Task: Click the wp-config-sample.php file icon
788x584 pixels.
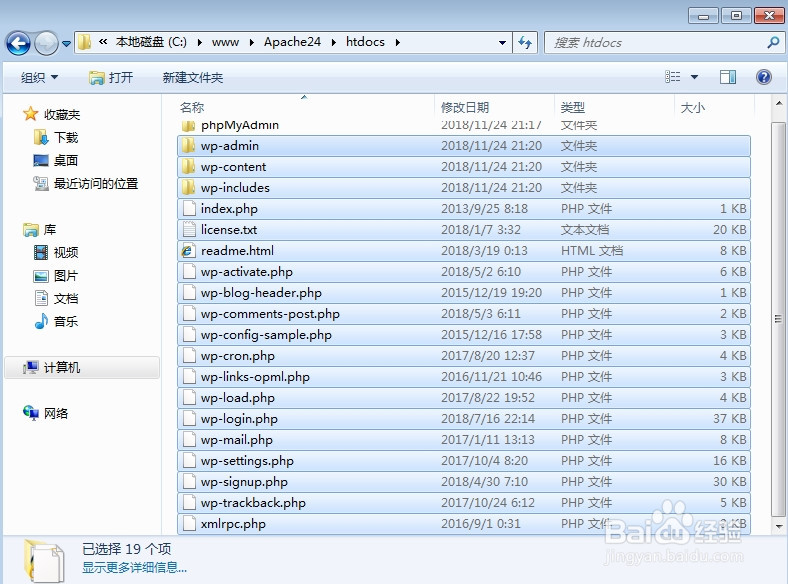Action: (x=189, y=335)
